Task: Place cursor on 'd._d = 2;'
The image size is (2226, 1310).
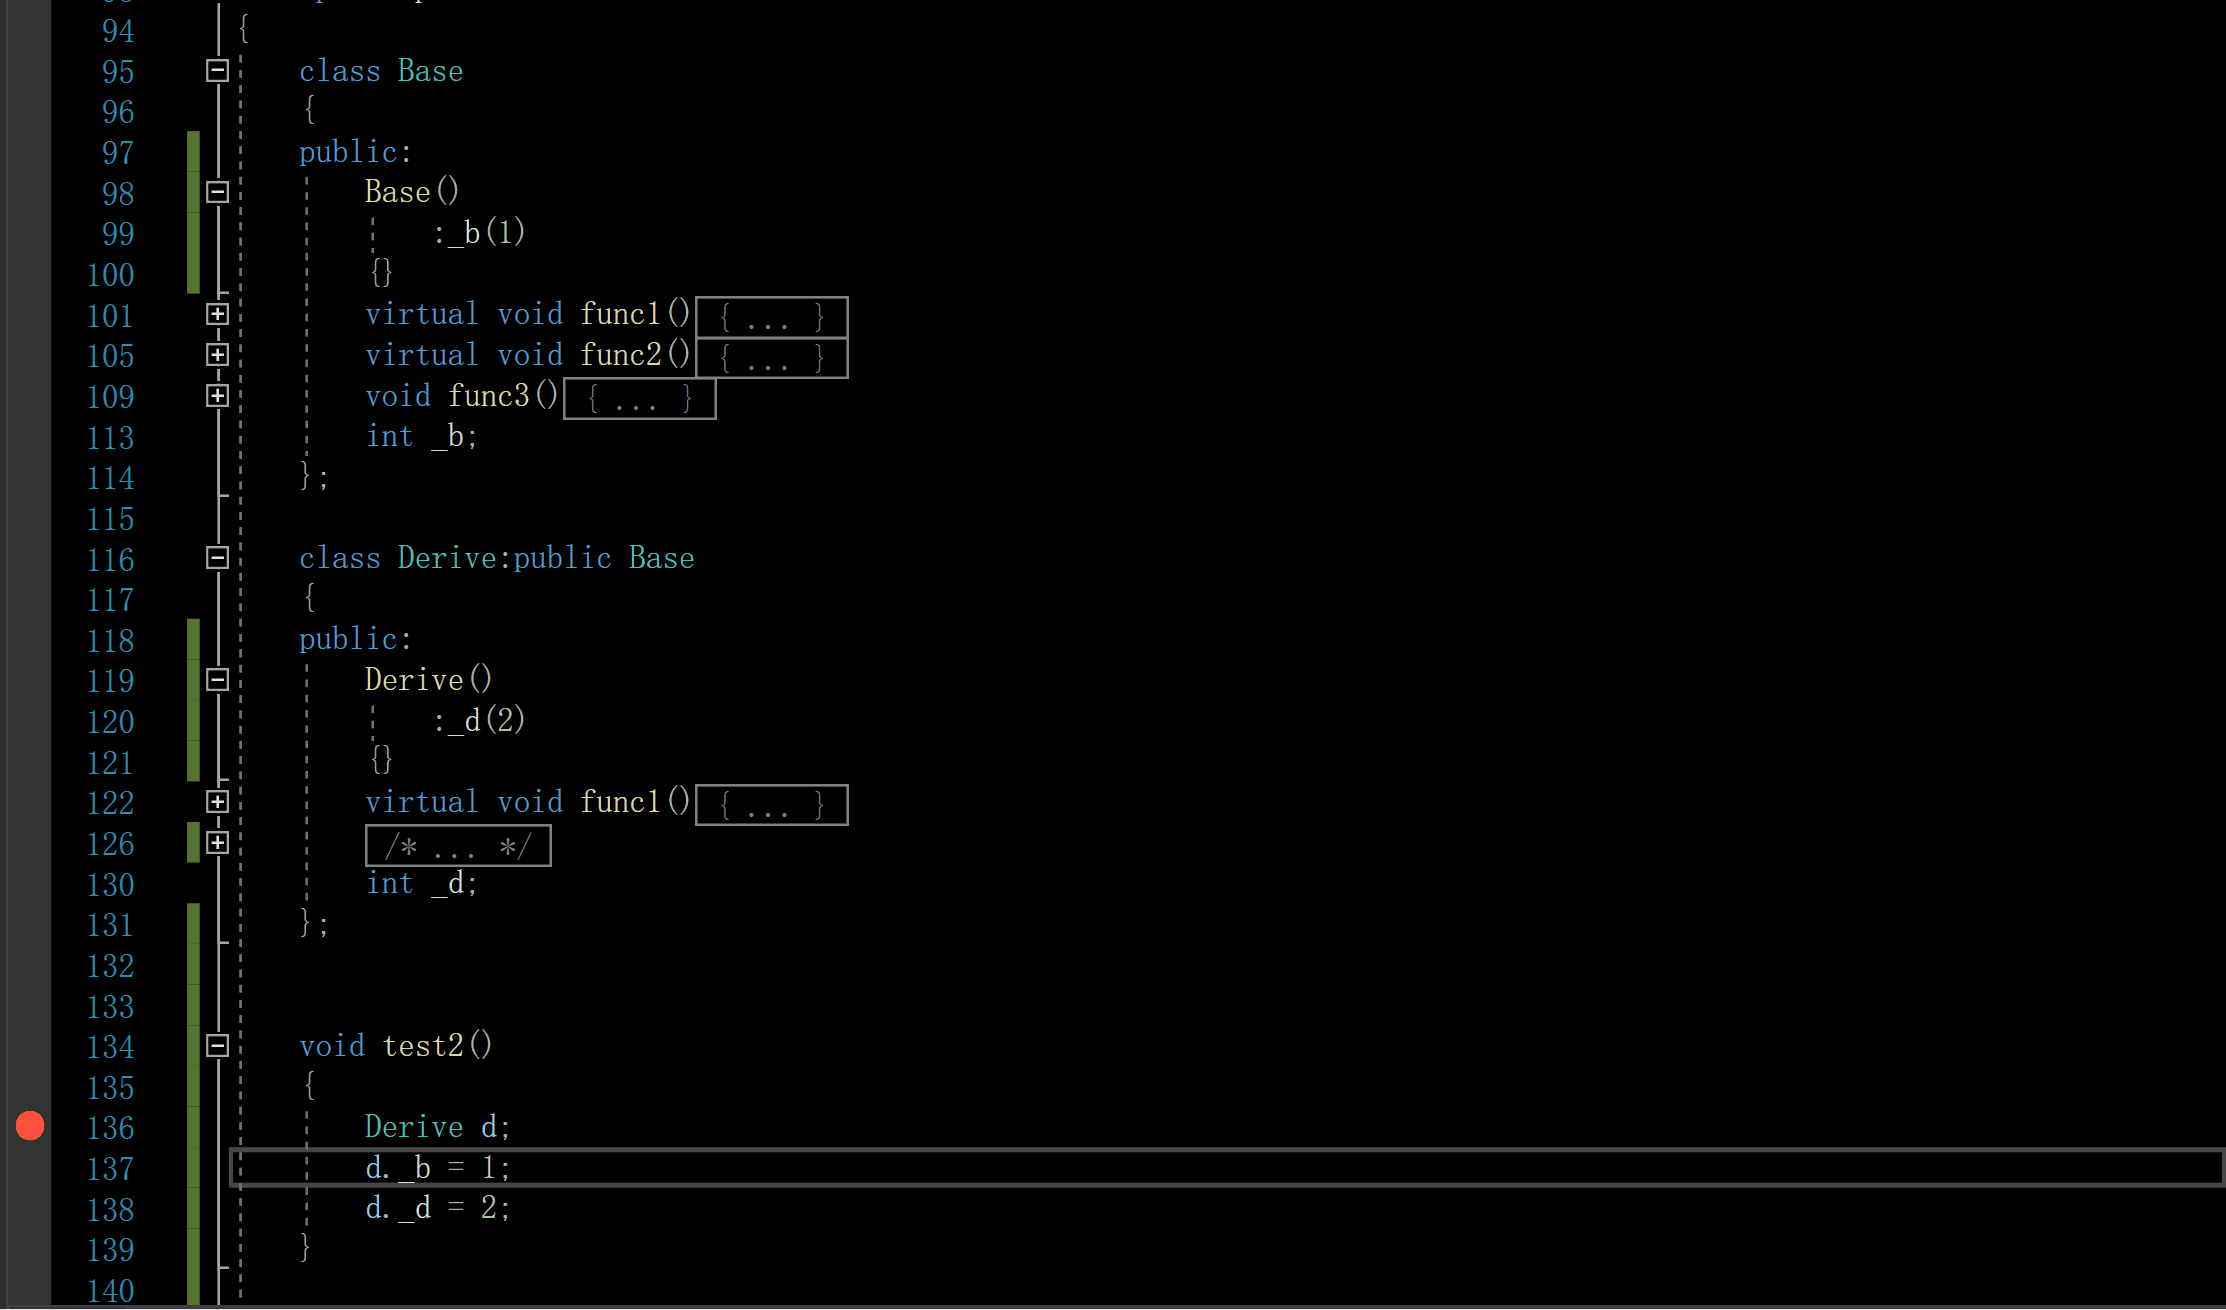Action: (x=438, y=1208)
